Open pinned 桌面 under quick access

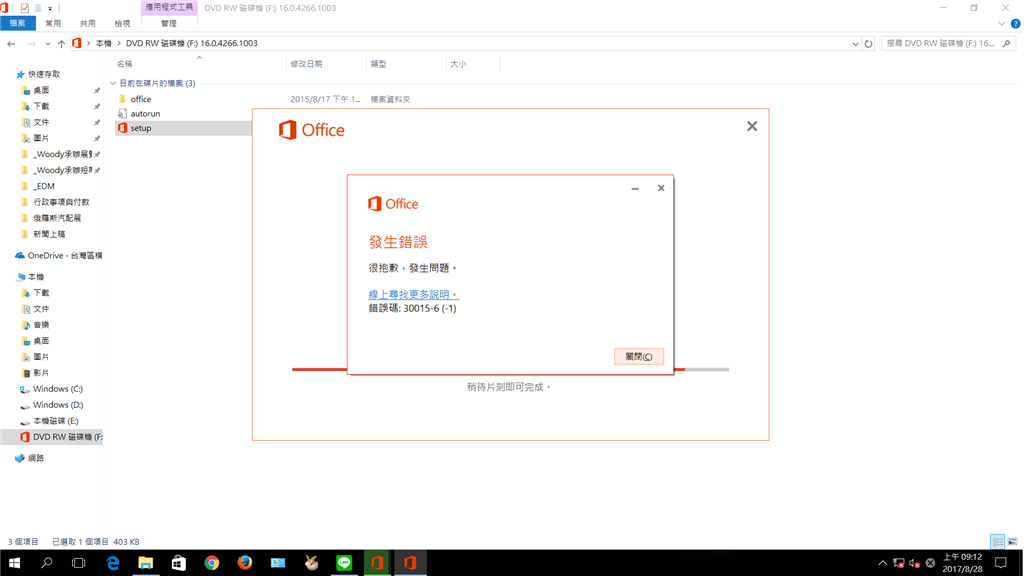pyautogui.click(x=41, y=91)
